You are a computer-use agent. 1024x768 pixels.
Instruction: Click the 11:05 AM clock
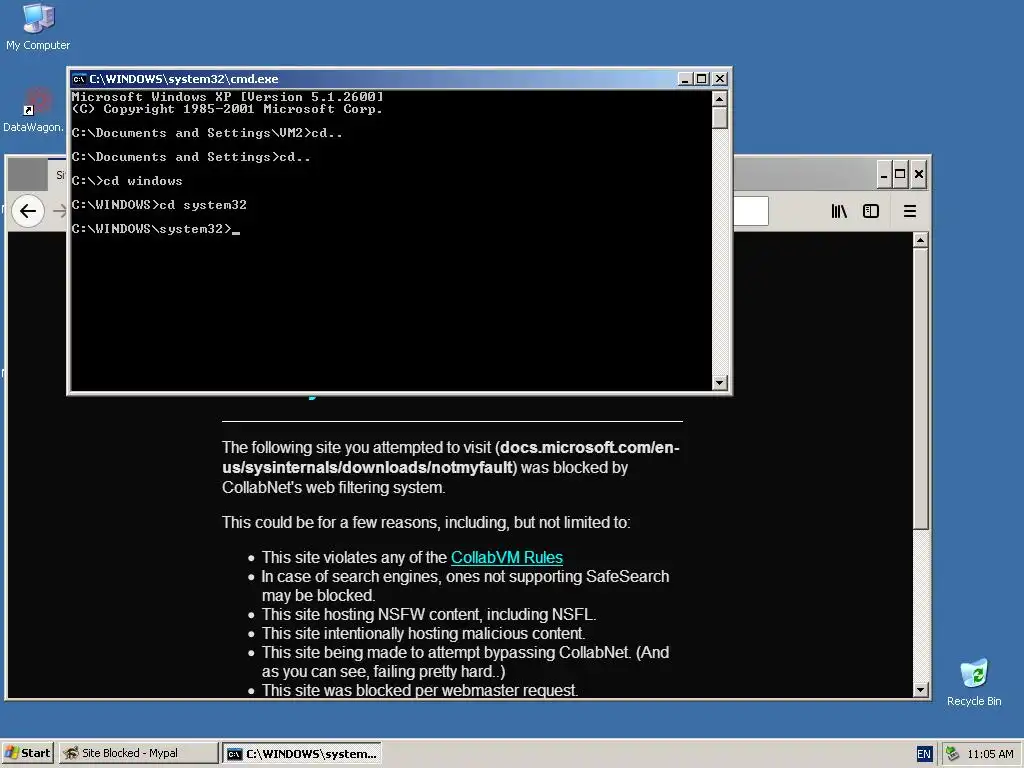point(990,754)
